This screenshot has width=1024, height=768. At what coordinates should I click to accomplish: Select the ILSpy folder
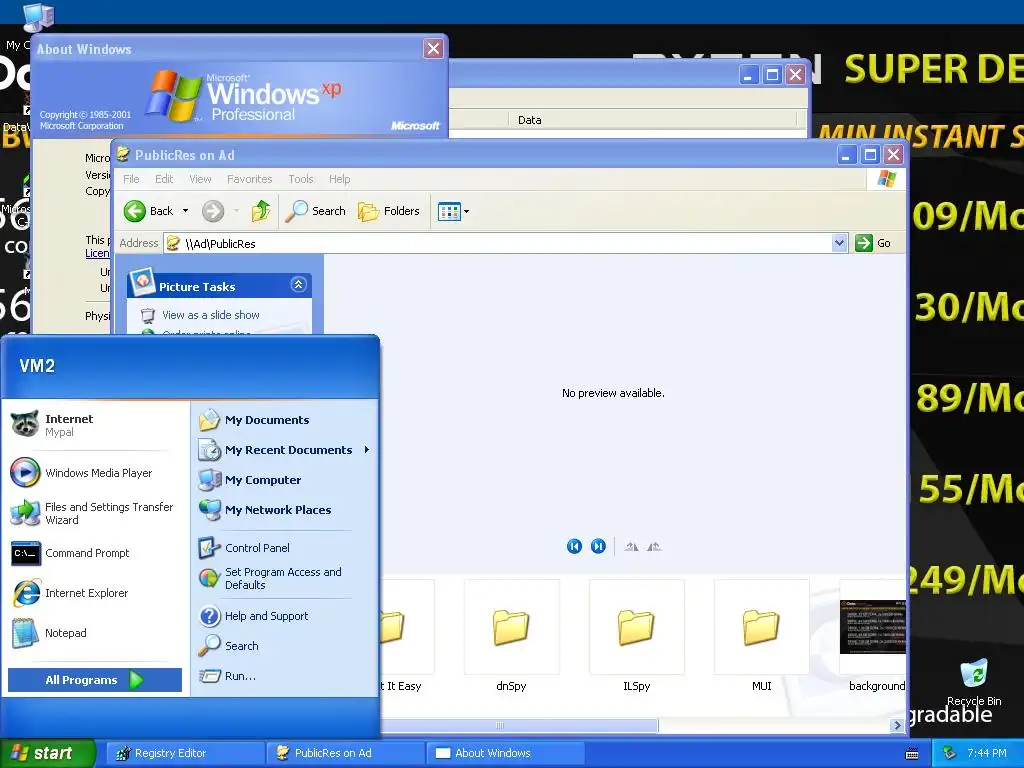(x=637, y=635)
